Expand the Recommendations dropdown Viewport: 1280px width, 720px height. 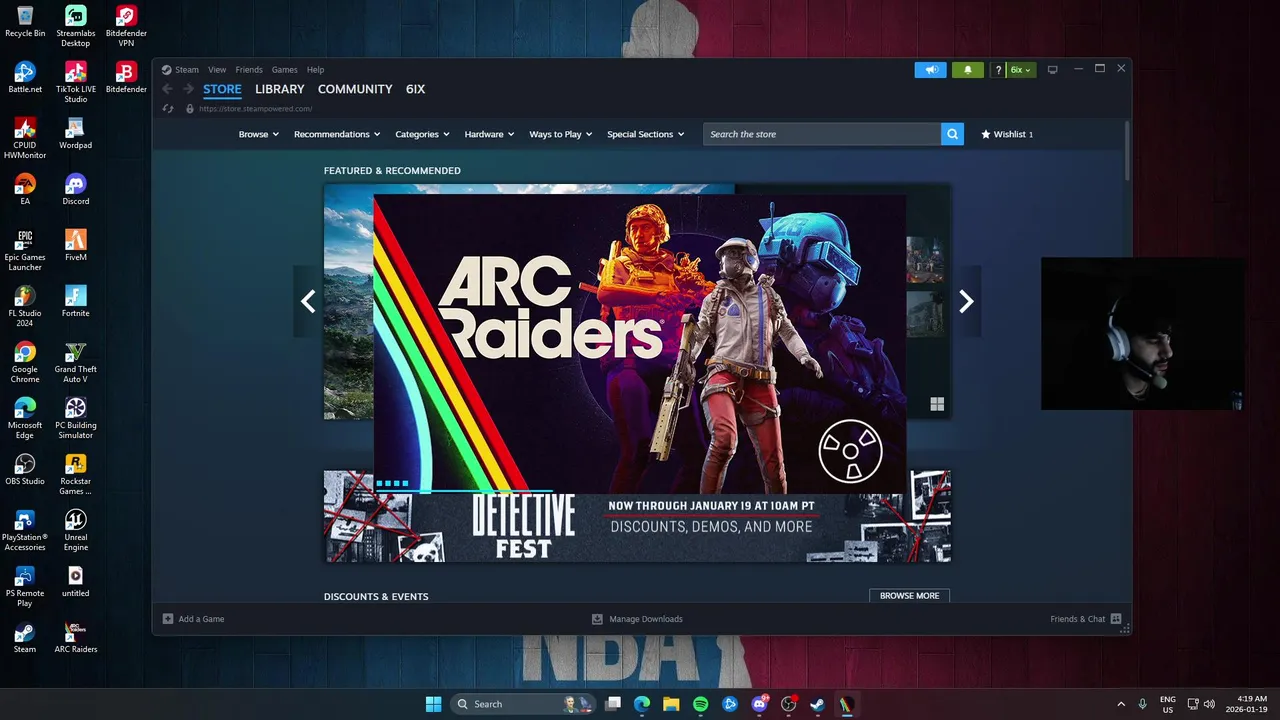pyautogui.click(x=336, y=134)
